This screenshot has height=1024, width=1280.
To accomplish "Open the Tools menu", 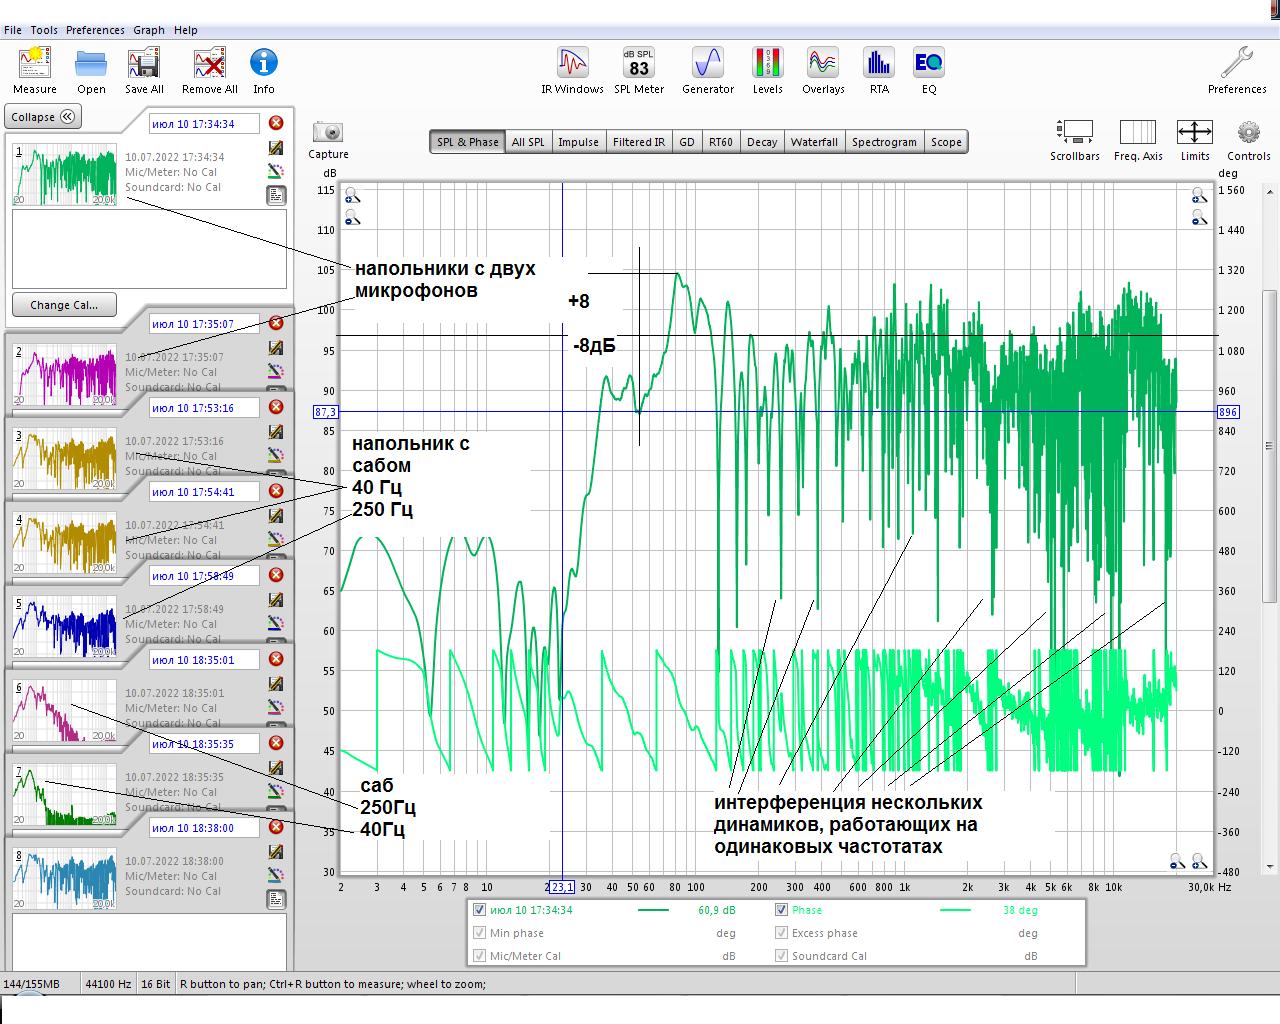I will [44, 30].
